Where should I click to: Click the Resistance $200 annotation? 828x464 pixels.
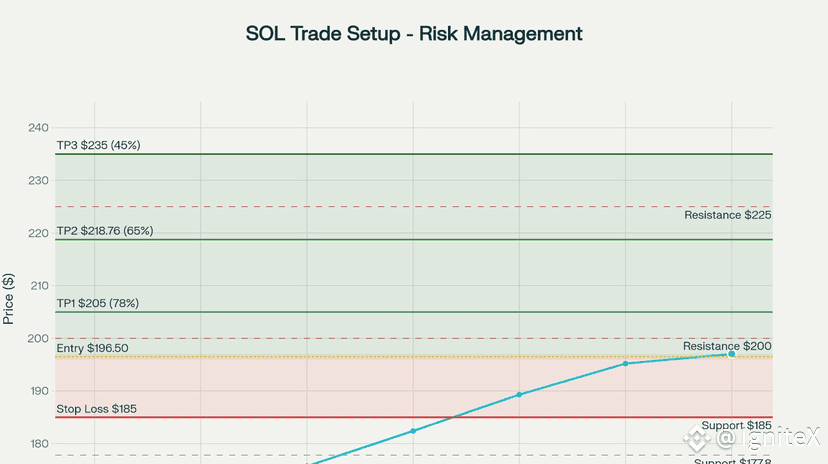coord(727,346)
